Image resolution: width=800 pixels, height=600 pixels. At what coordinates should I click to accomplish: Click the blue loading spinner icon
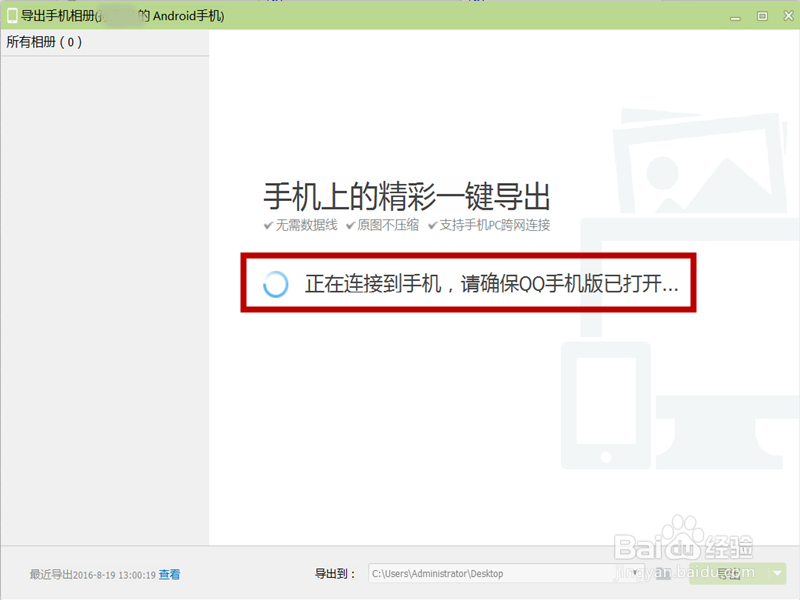click(x=276, y=284)
